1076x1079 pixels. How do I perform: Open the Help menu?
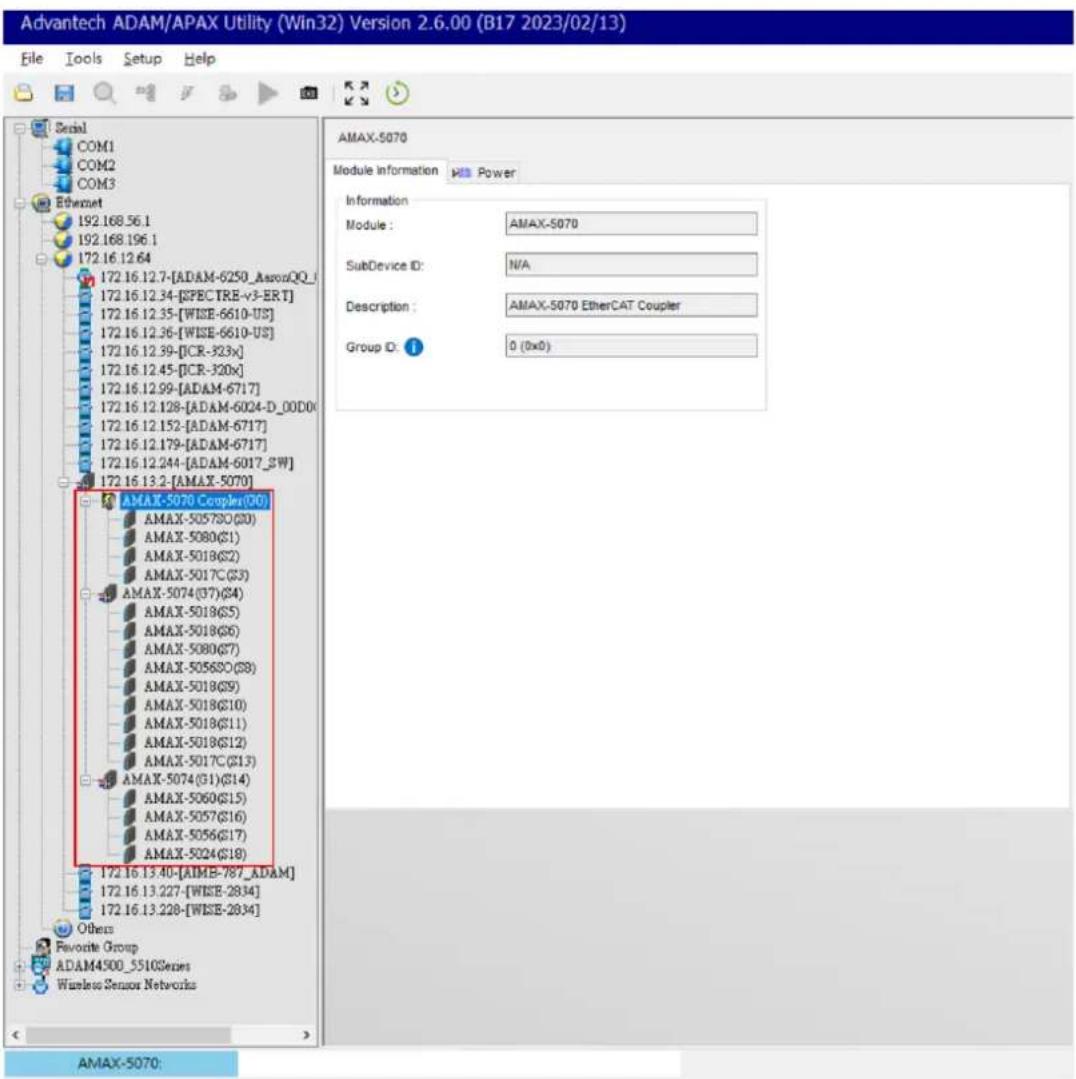[x=200, y=59]
